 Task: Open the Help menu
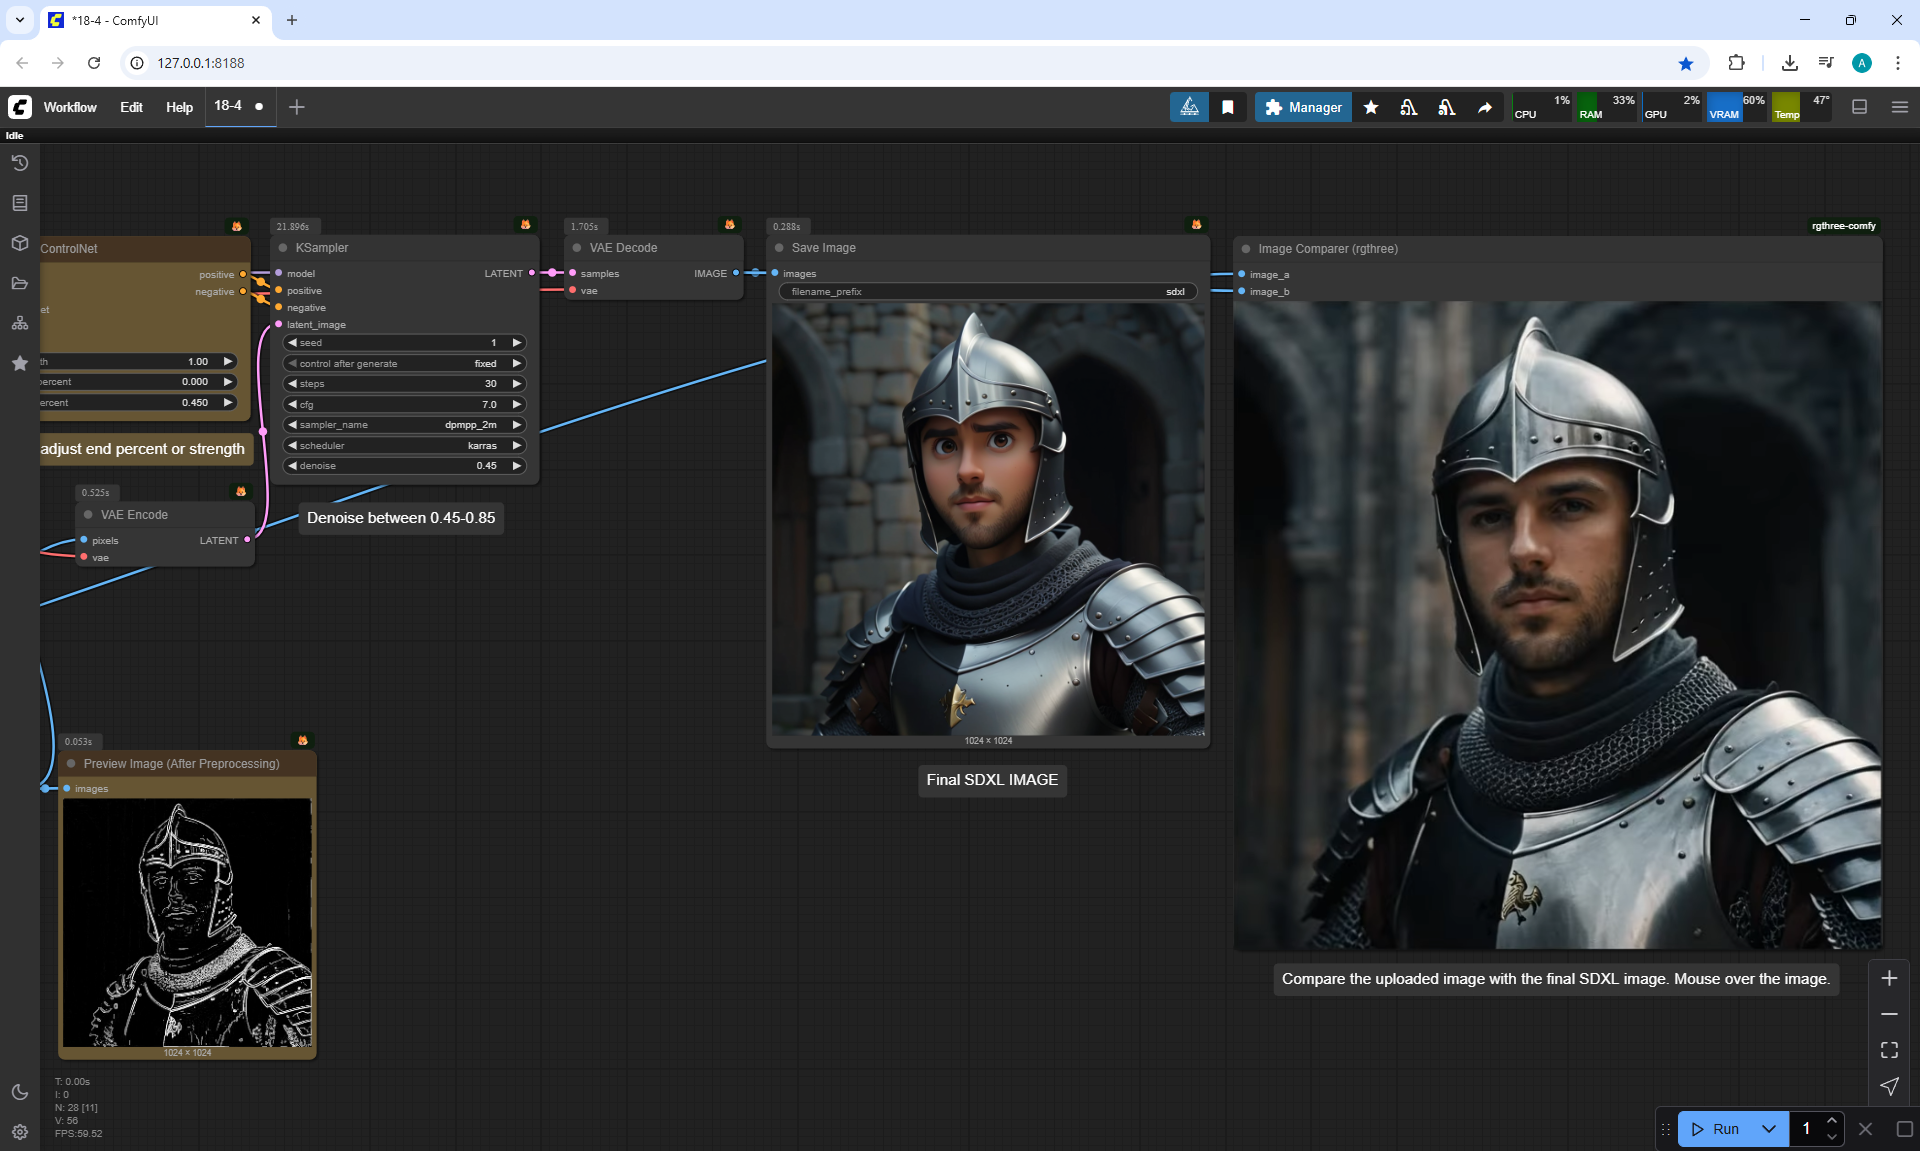tap(179, 107)
